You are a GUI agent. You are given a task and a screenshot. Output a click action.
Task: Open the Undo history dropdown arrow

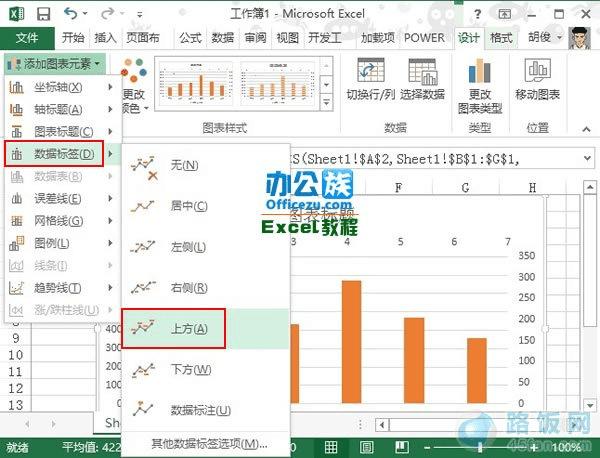tap(85, 14)
